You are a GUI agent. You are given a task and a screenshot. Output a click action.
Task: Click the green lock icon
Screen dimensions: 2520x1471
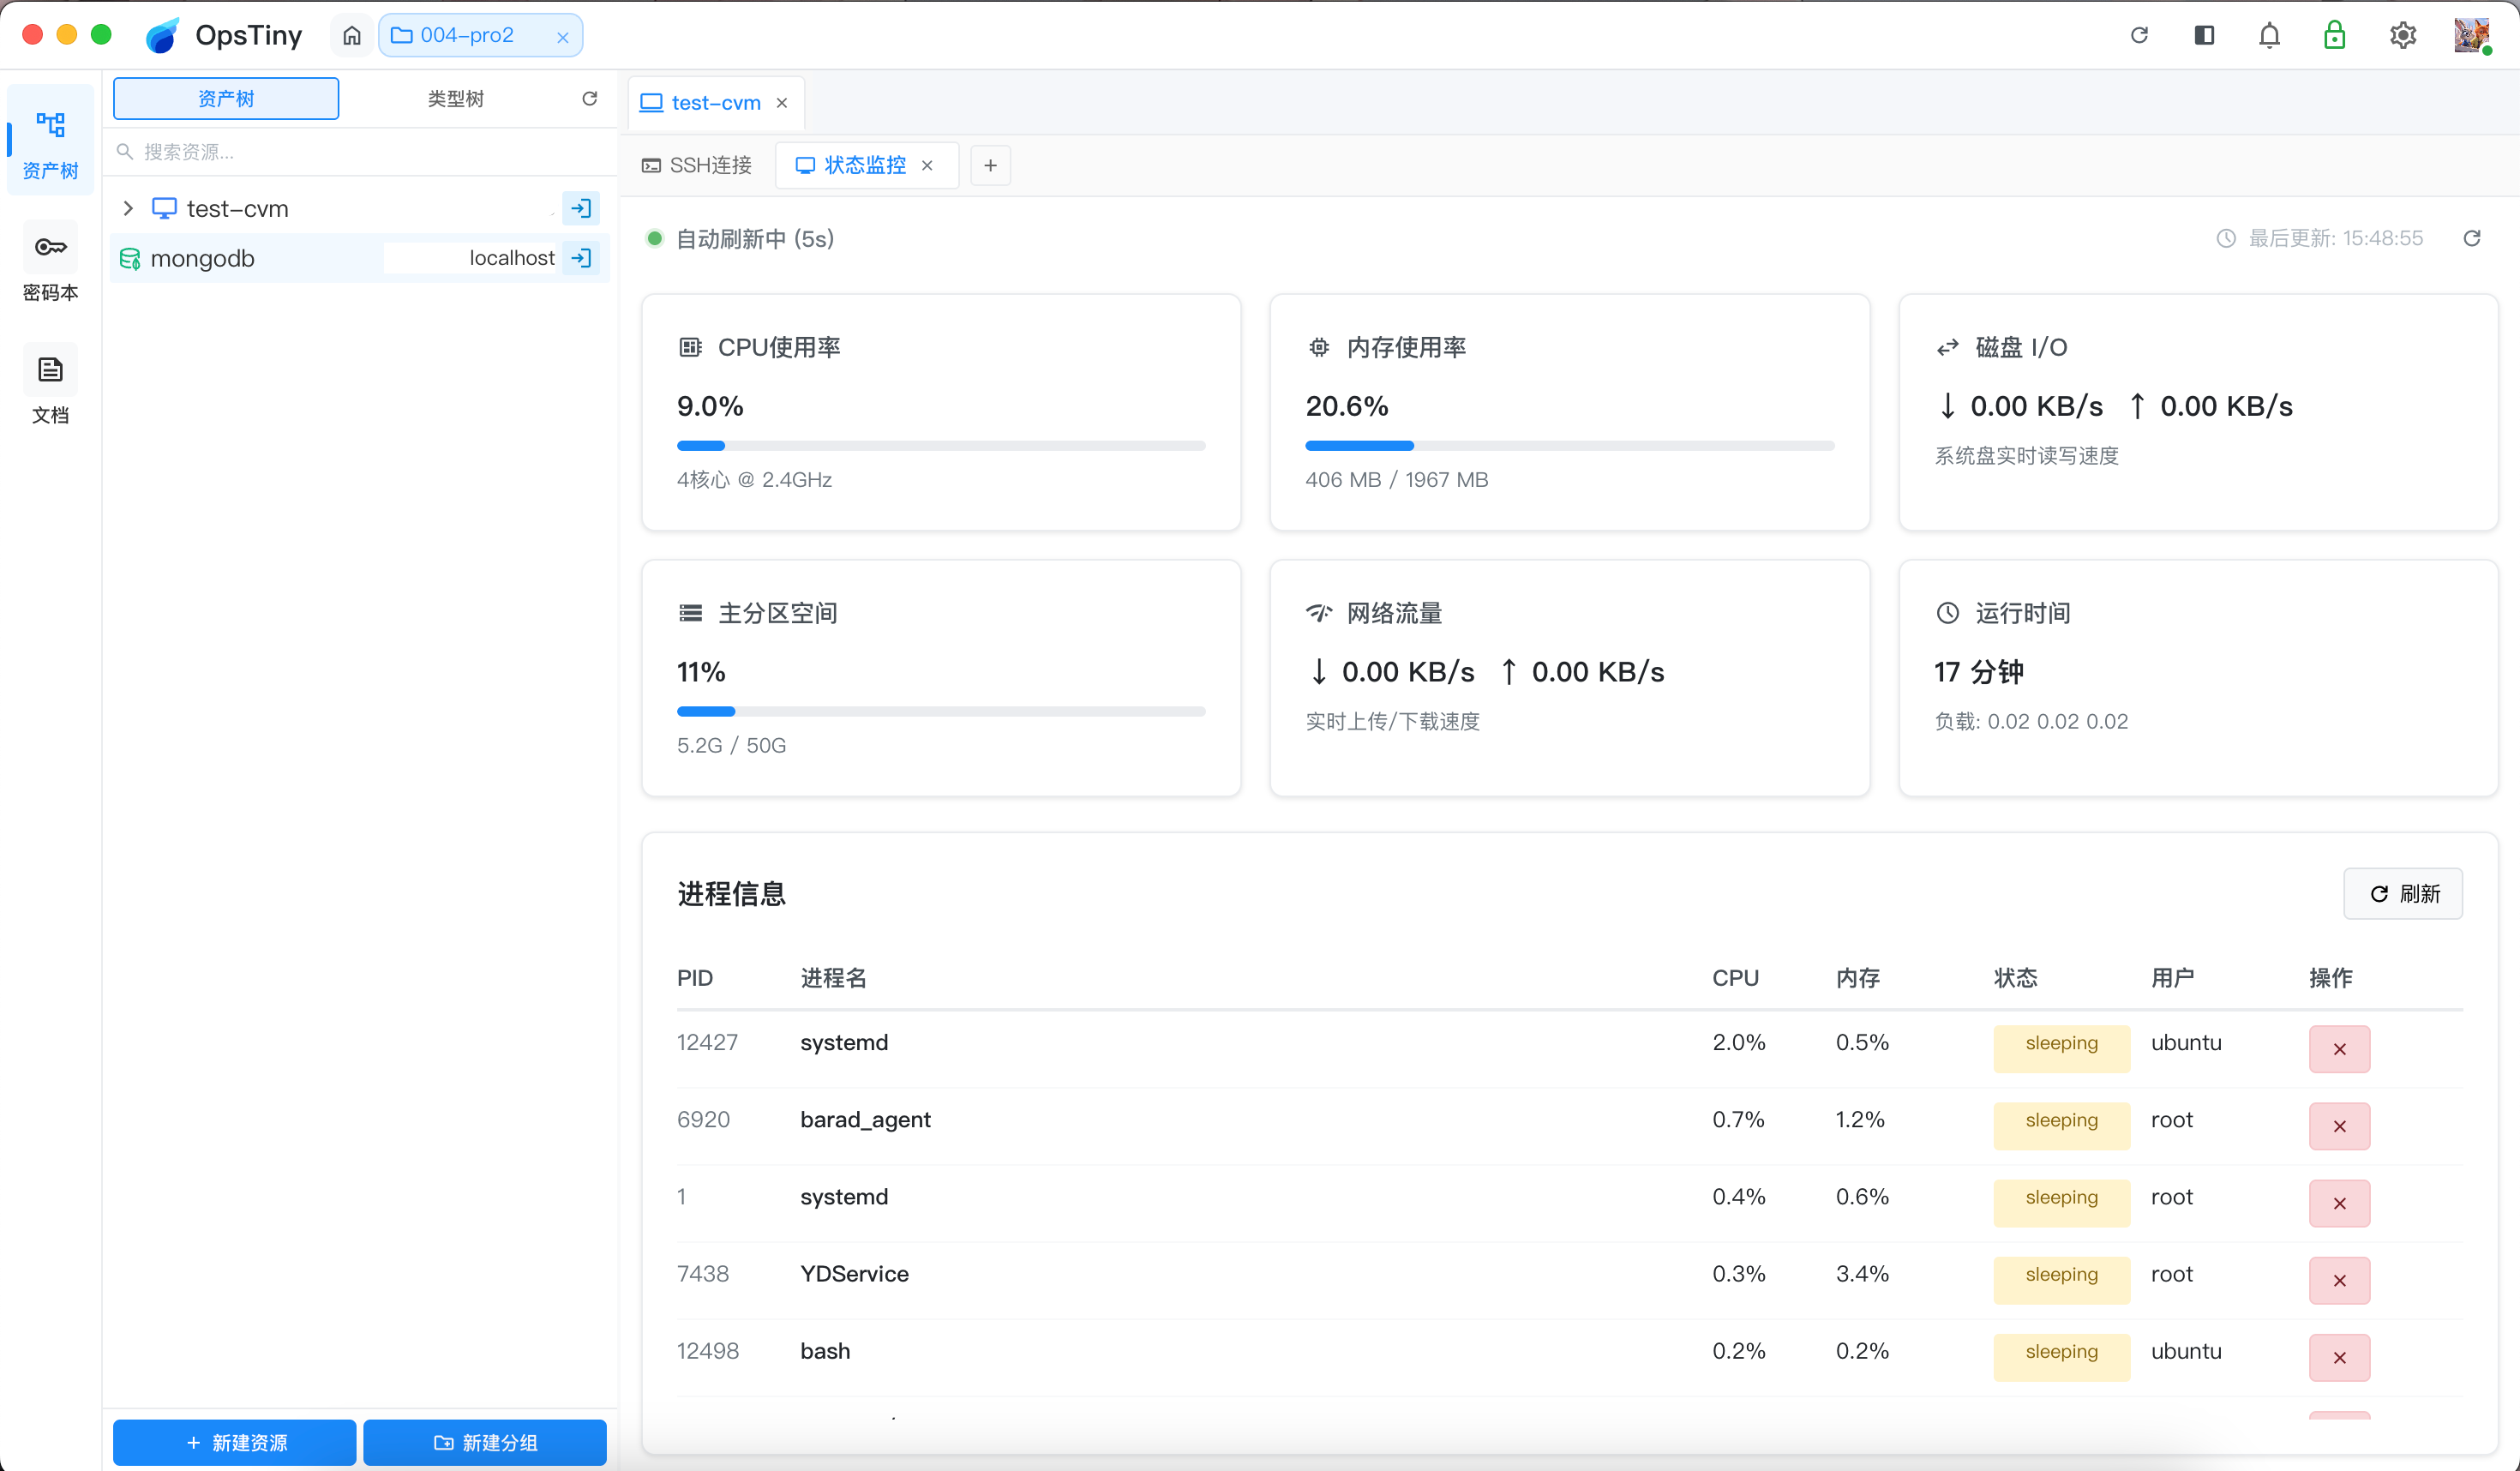pos(2334,35)
